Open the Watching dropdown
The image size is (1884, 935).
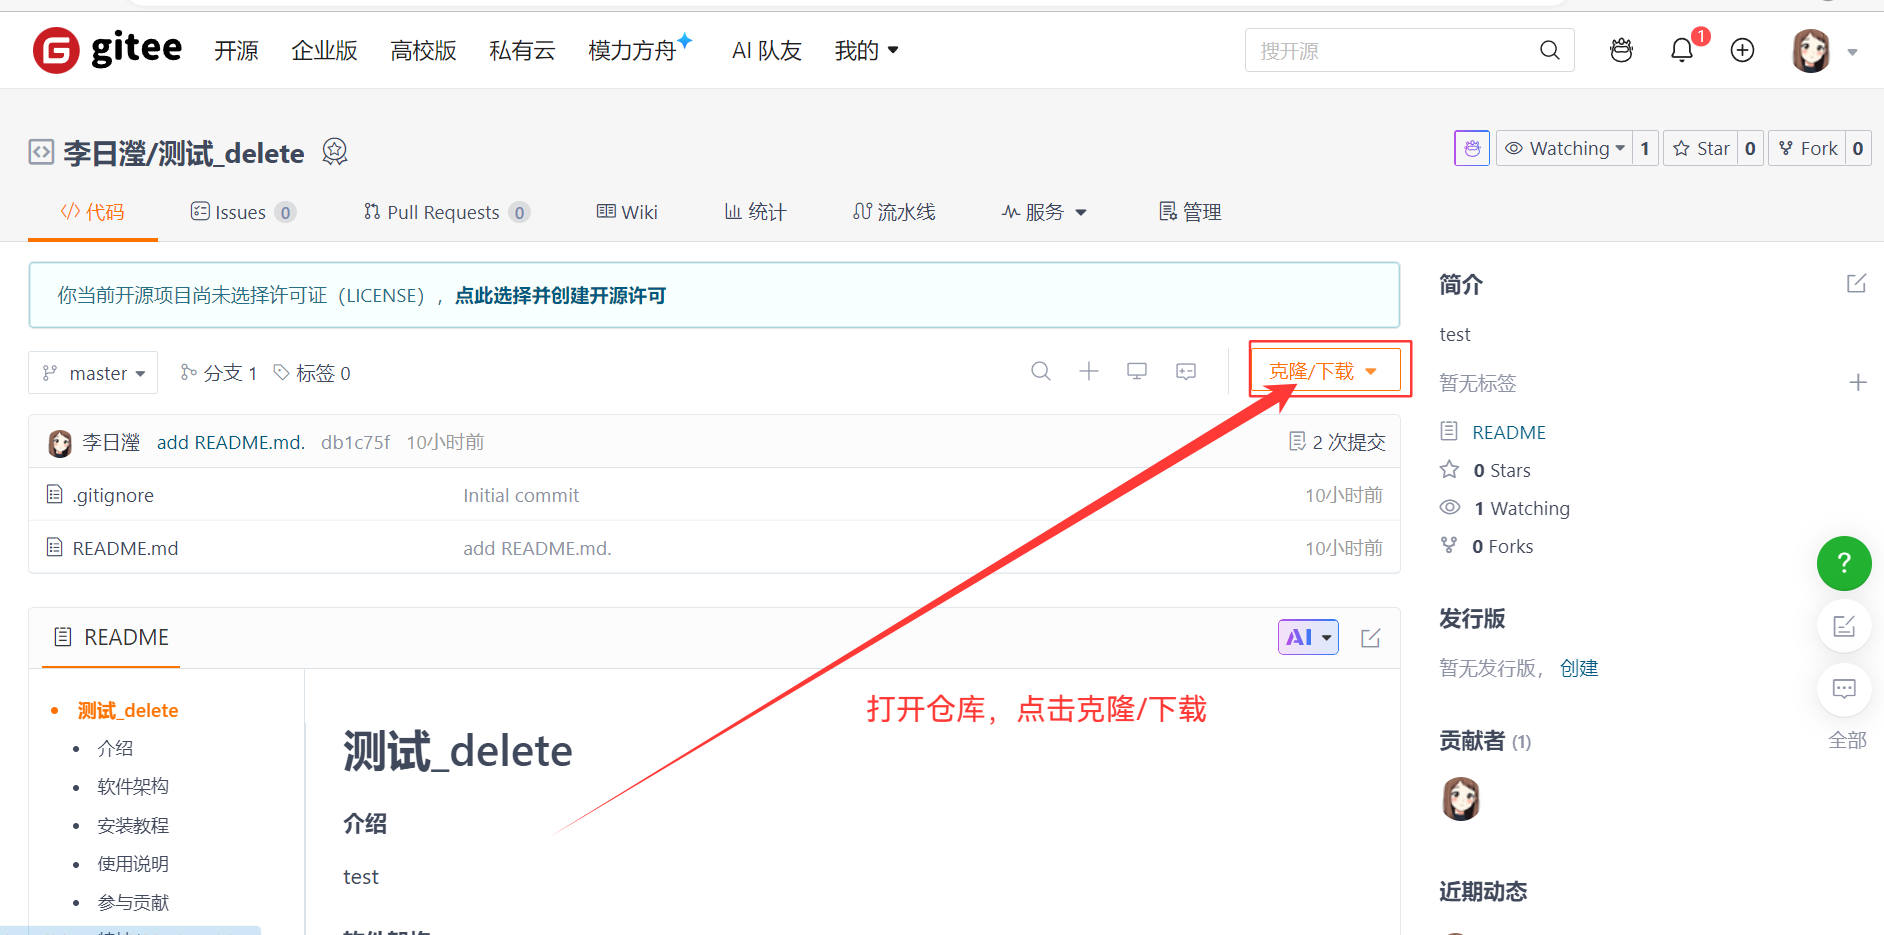click(x=1564, y=148)
